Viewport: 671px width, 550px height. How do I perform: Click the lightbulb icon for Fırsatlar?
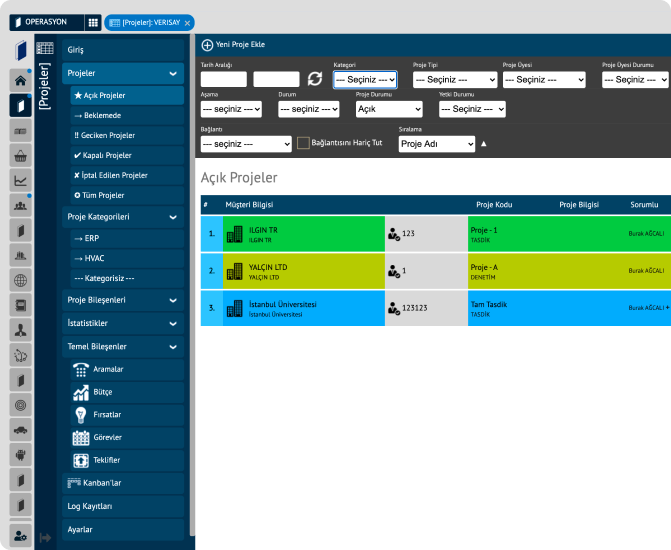(81, 415)
